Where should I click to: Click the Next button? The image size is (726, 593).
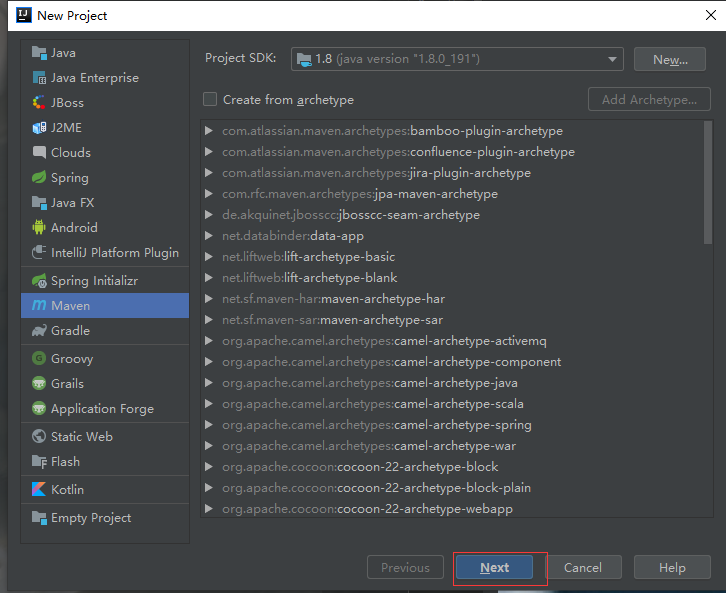click(x=495, y=568)
